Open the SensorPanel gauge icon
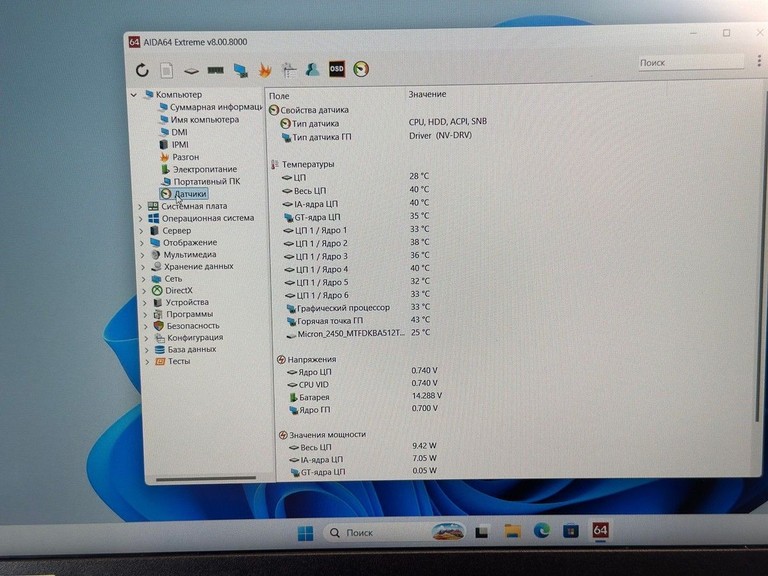The image size is (768, 576). 361,69
